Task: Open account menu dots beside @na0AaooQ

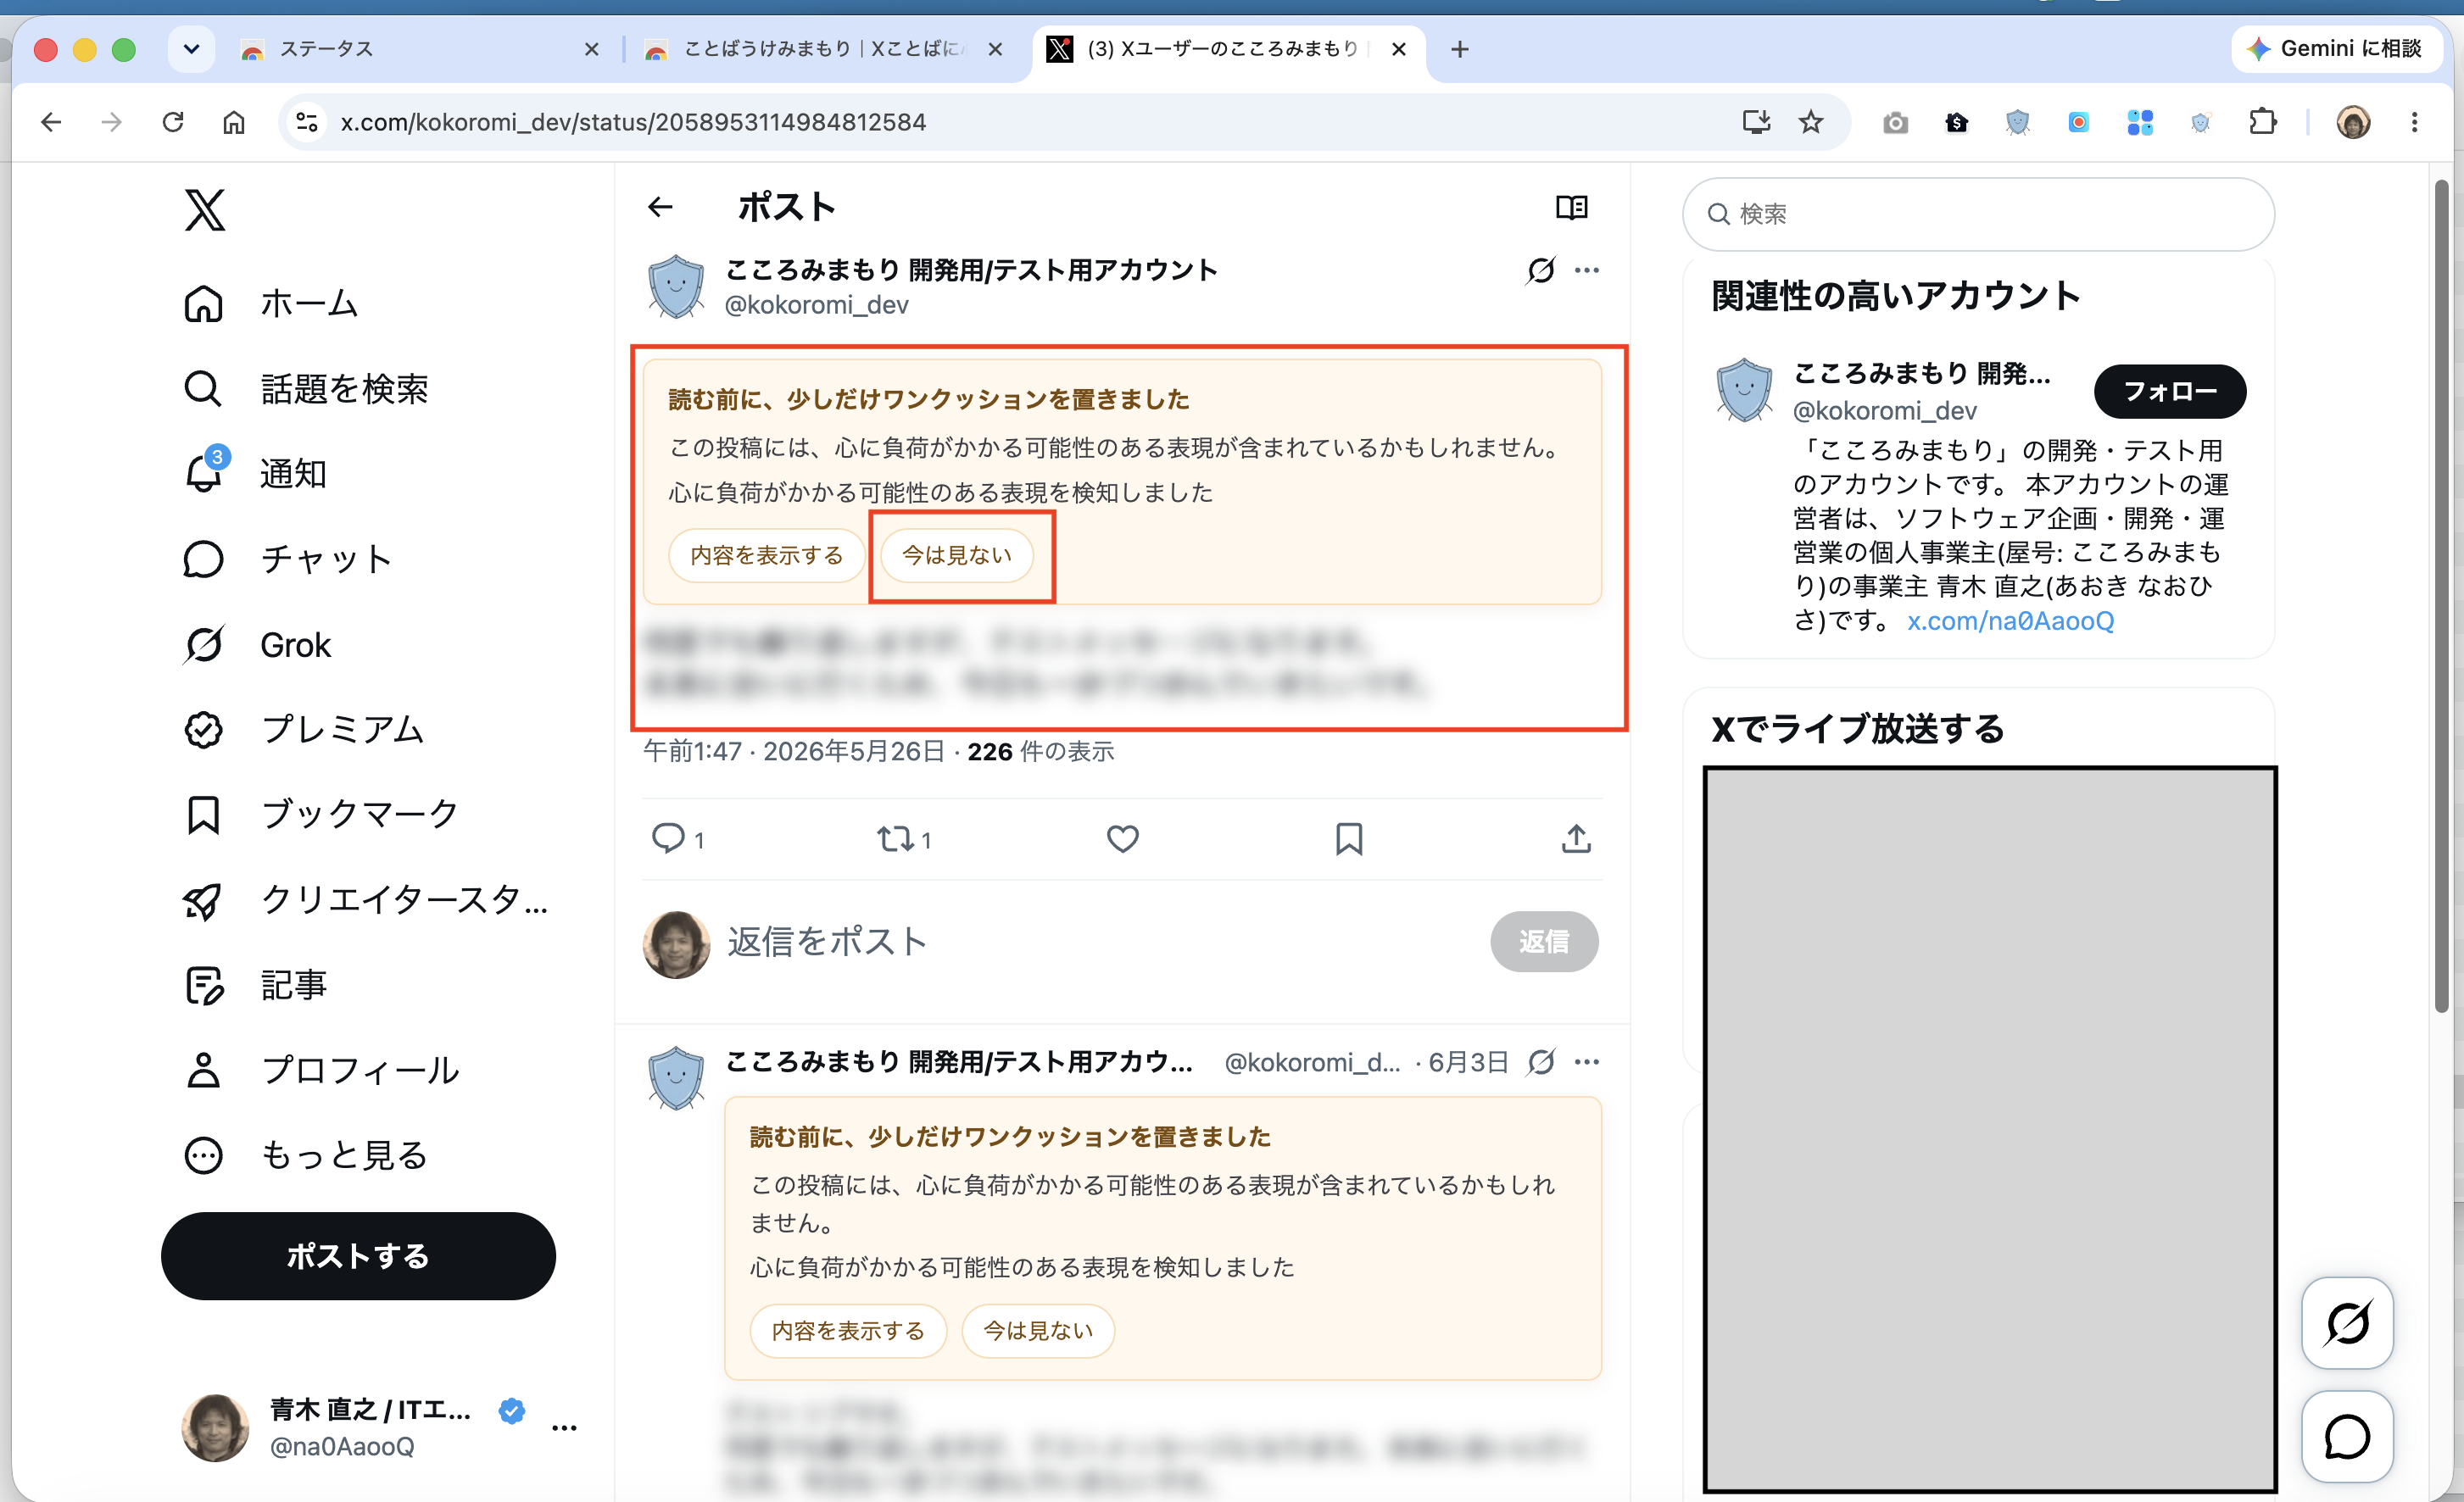Action: pyautogui.click(x=564, y=1427)
